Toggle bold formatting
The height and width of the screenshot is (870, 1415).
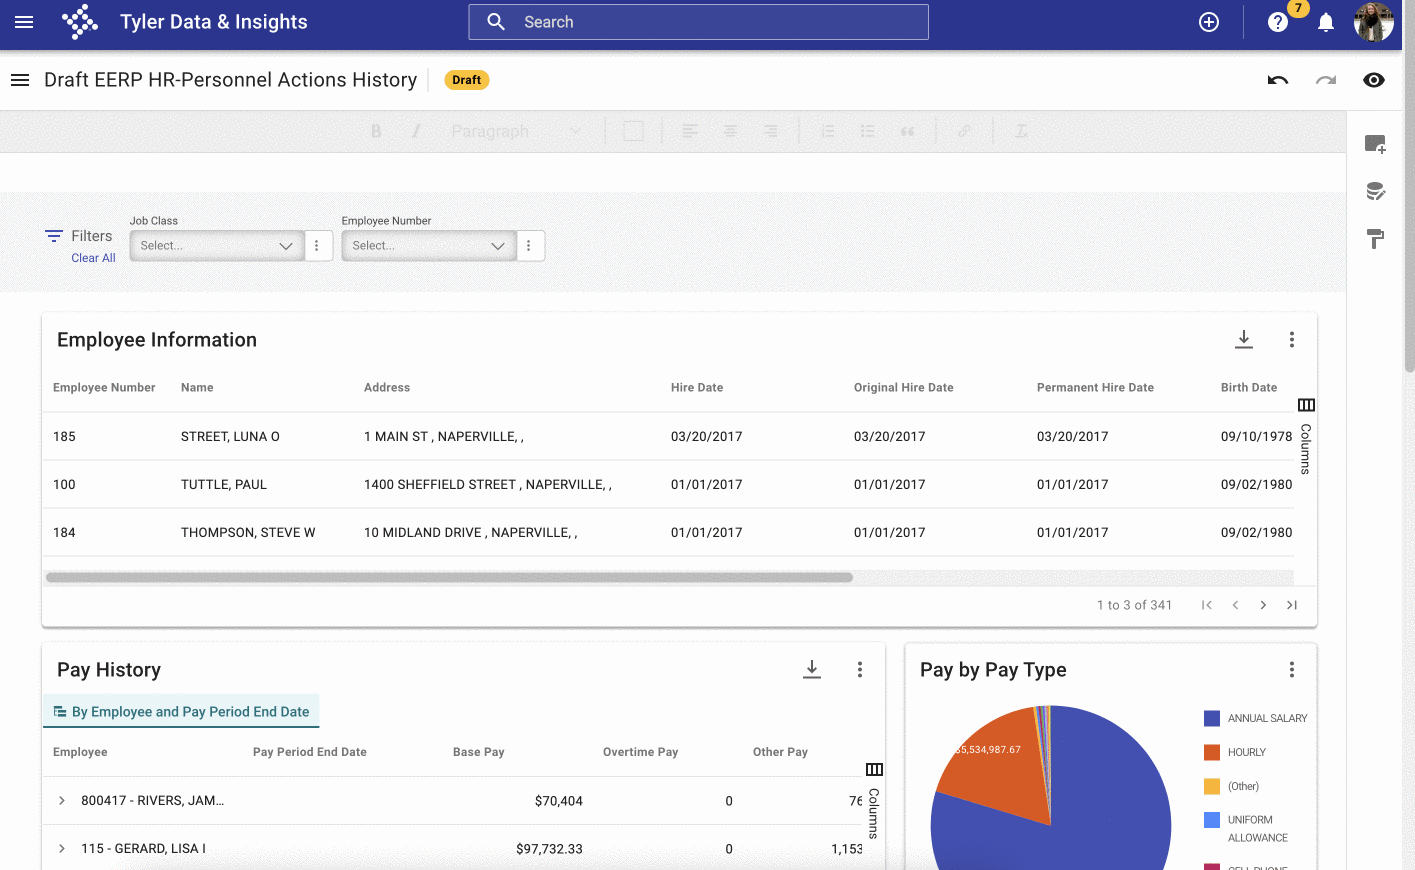(x=376, y=131)
